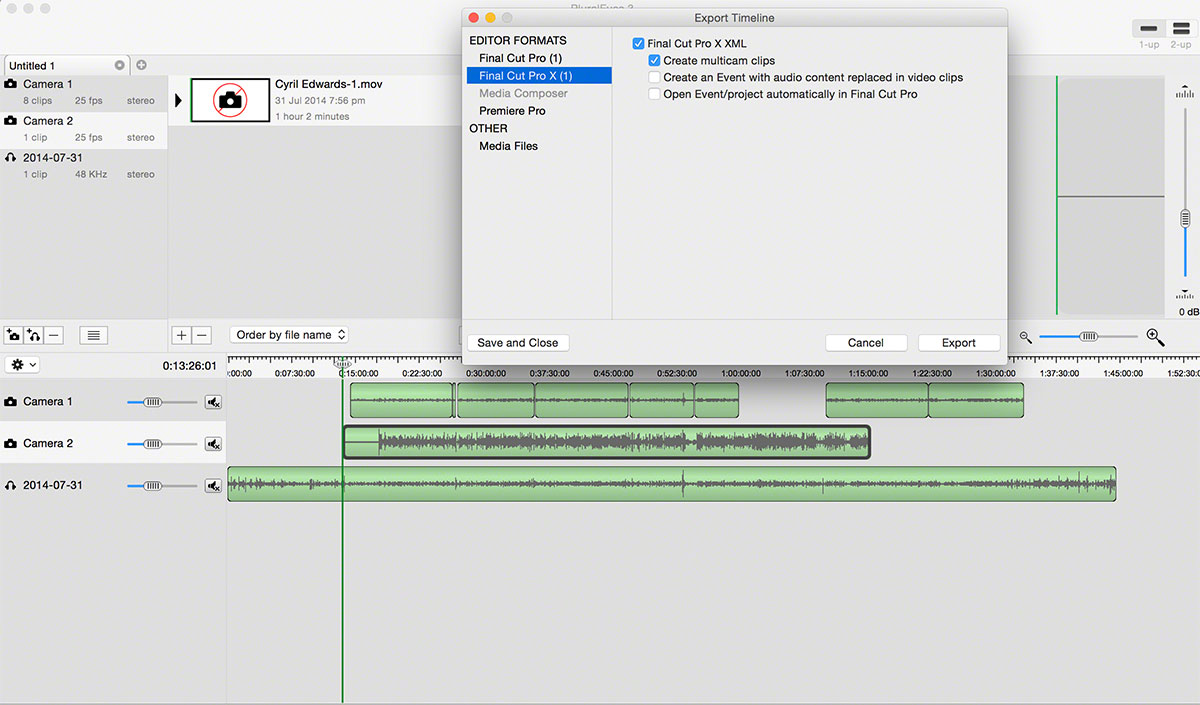Click the minus button left of Order by file name
This screenshot has height=705, width=1200.
202,335
